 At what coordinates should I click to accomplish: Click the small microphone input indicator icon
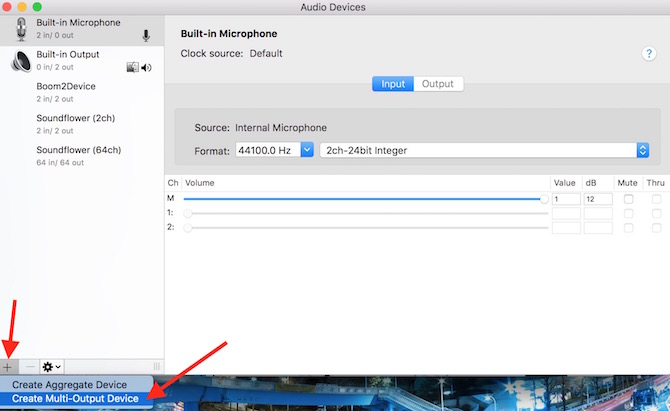pyautogui.click(x=146, y=36)
